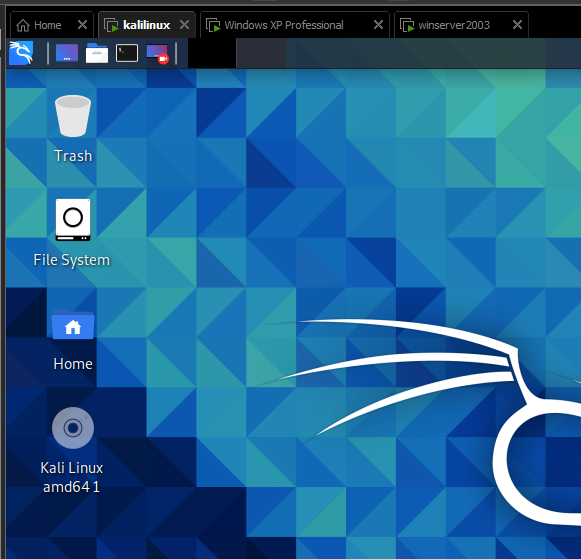The height and width of the screenshot is (559, 581).
Task: Close the Home tab
Action: (82, 25)
